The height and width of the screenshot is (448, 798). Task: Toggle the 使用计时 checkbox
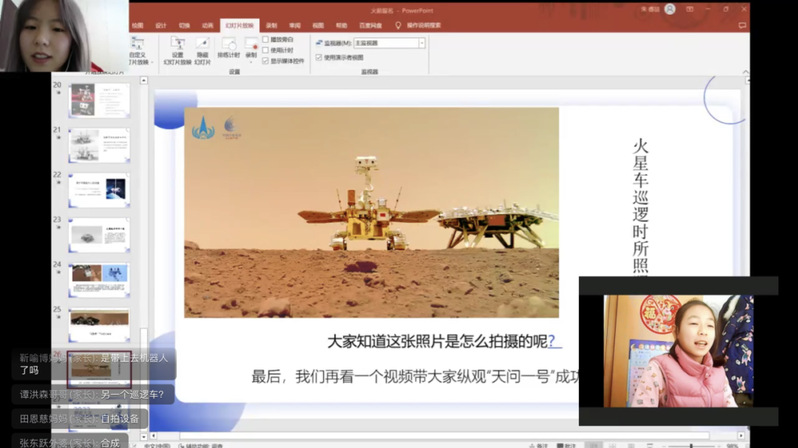click(266, 50)
